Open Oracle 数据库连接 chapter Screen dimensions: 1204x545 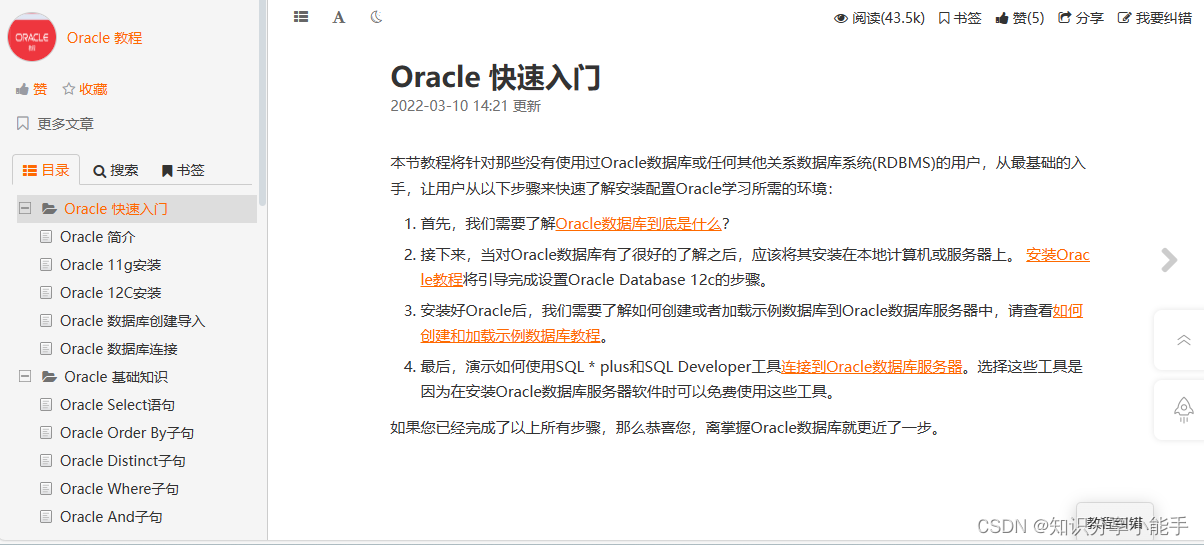coord(118,349)
